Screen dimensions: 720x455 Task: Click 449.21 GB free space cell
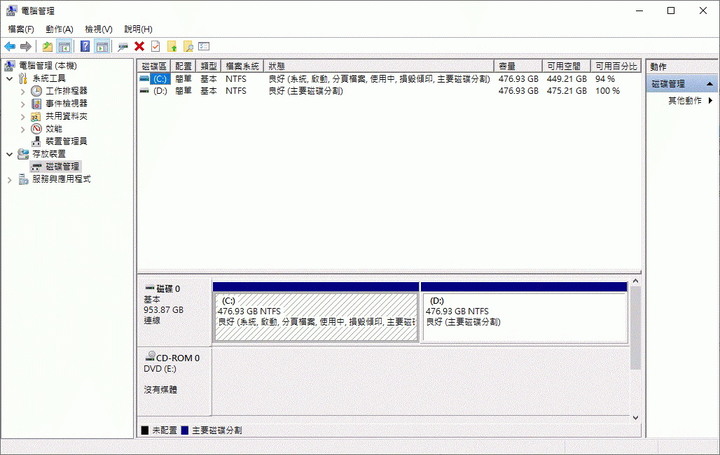[567, 79]
